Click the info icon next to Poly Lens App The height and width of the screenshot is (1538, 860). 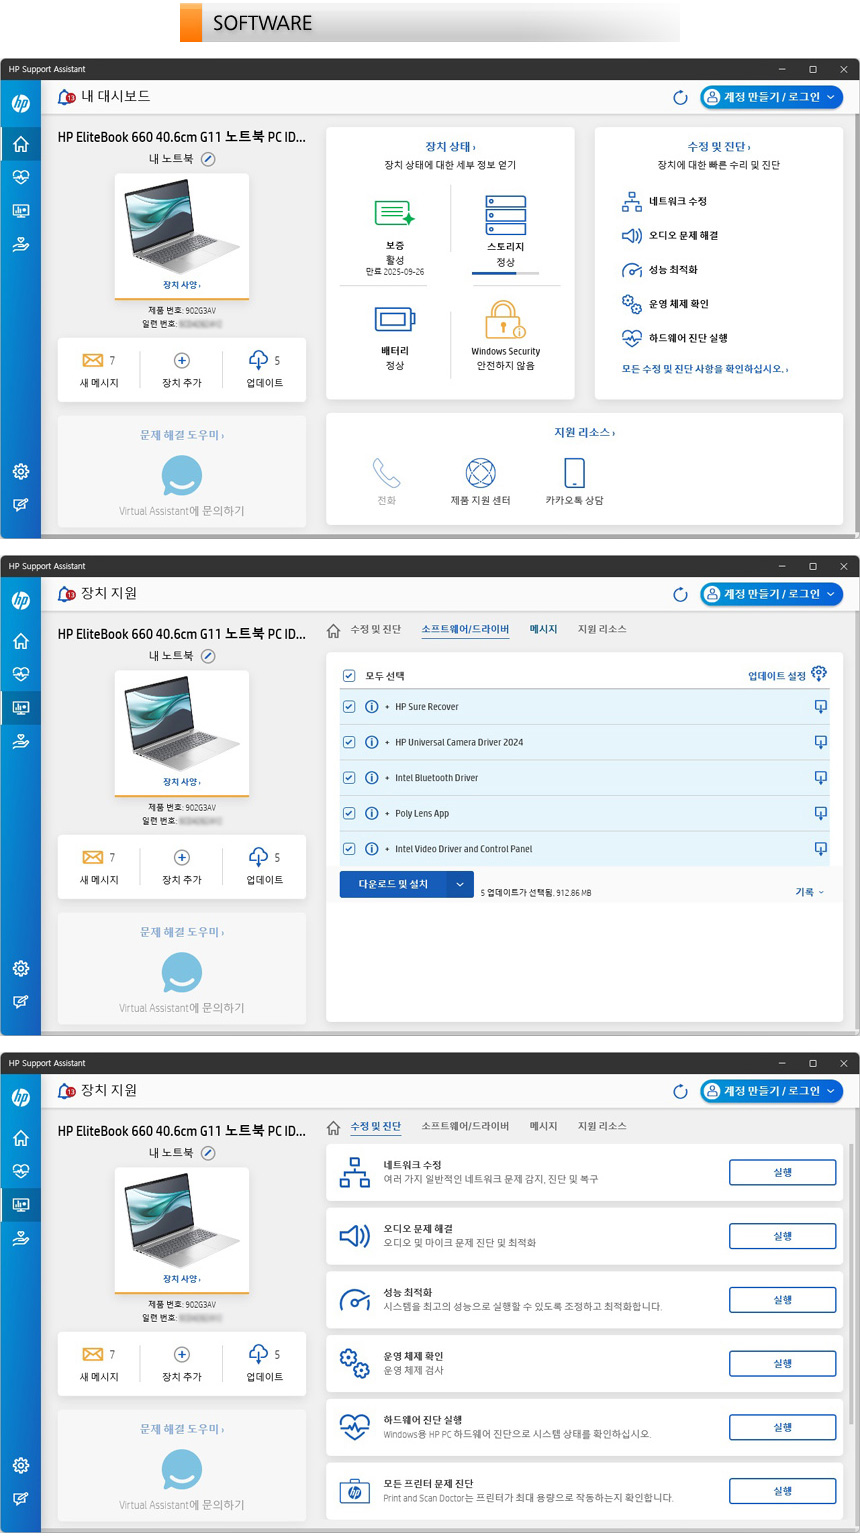click(372, 814)
